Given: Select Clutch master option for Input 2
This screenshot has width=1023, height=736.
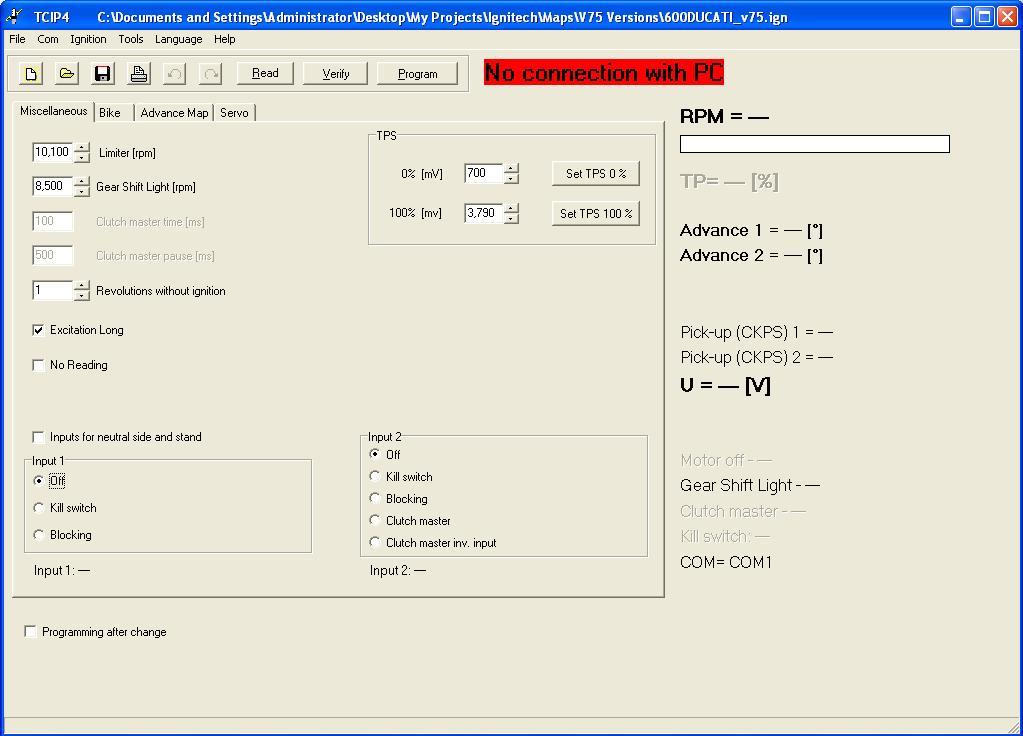Looking at the screenshot, I should point(375,520).
